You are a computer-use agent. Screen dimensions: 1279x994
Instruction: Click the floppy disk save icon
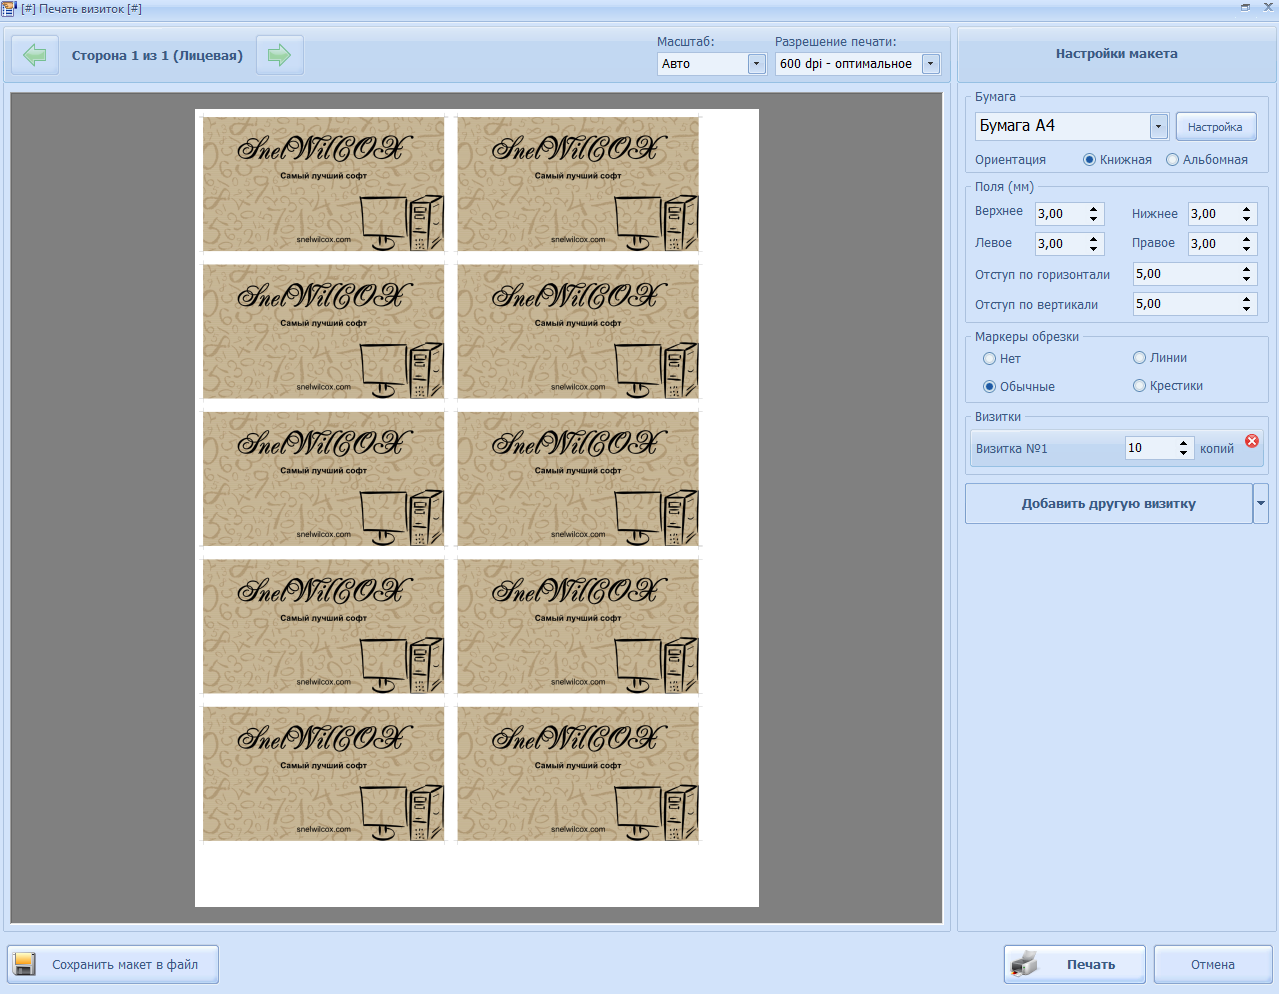click(x=25, y=964)
